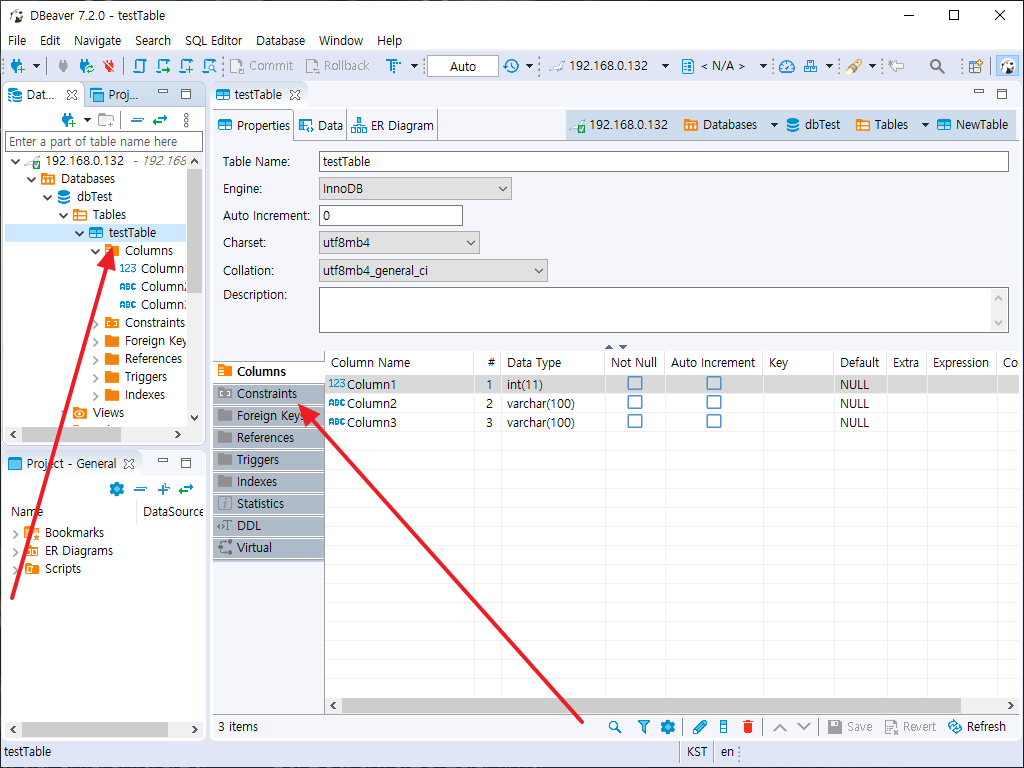This screenshot has width=1024, height=768.
Task: Click the dbTest breadcrumb link
Action: tap(814, 125)
